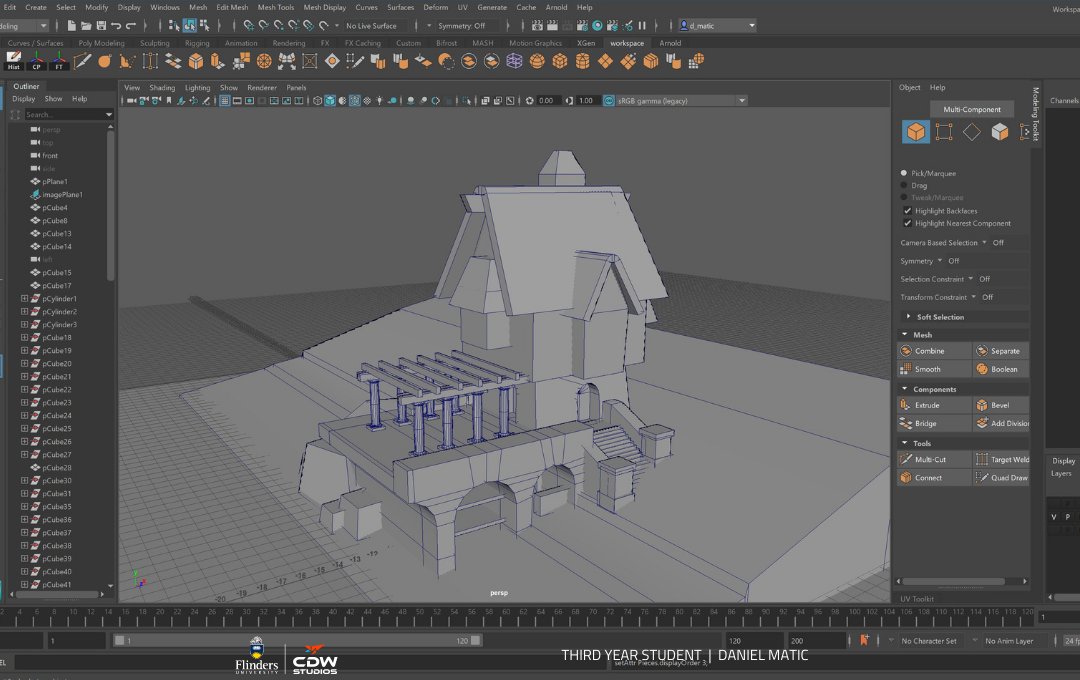Switch to Poly Modeling shelf tab
The width and height of the screenshot is (1080, 680).
click(x=101, y=43)
